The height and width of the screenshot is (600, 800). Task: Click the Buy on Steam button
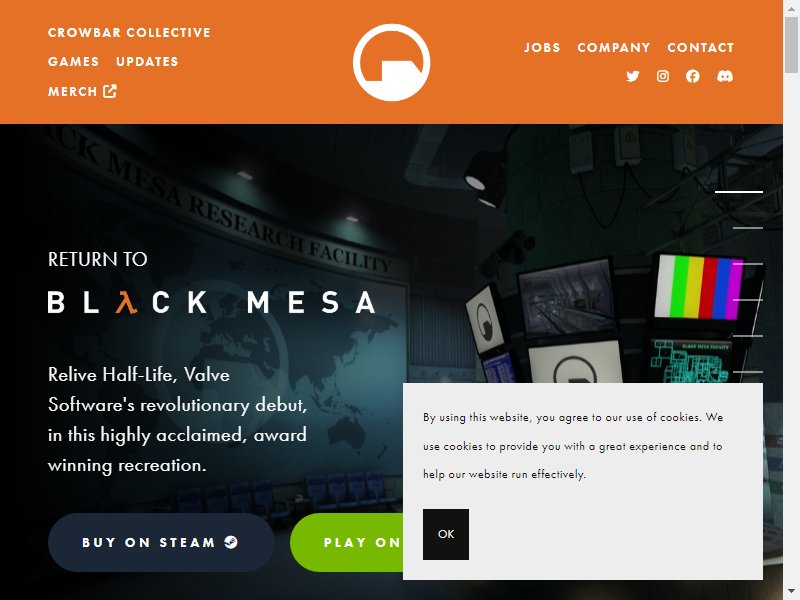pos(161,542)
